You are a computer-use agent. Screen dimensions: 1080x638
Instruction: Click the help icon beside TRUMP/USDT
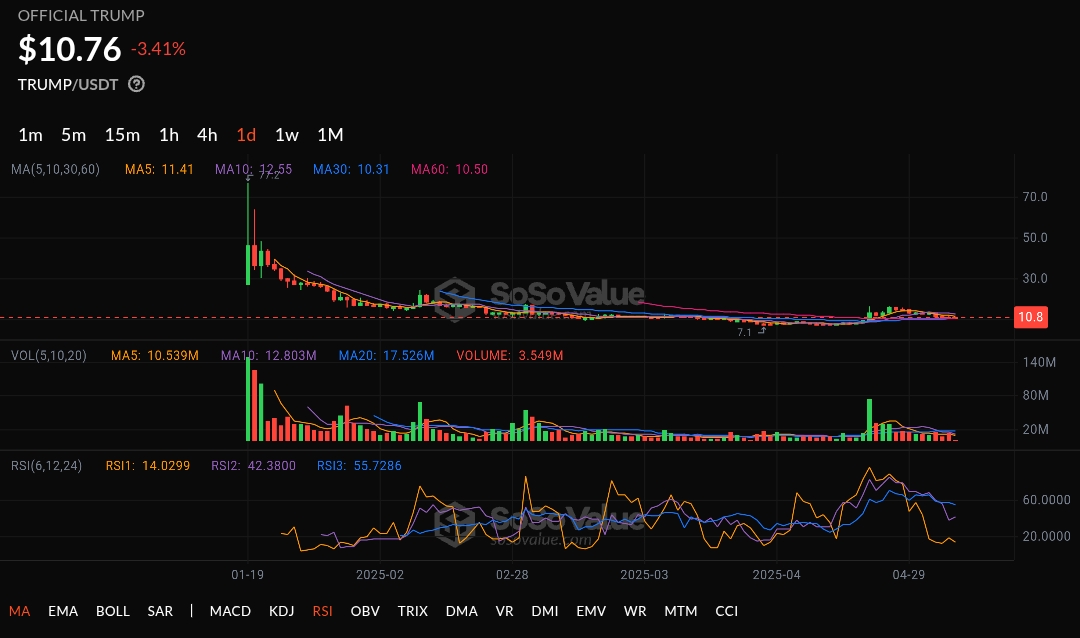136,84
